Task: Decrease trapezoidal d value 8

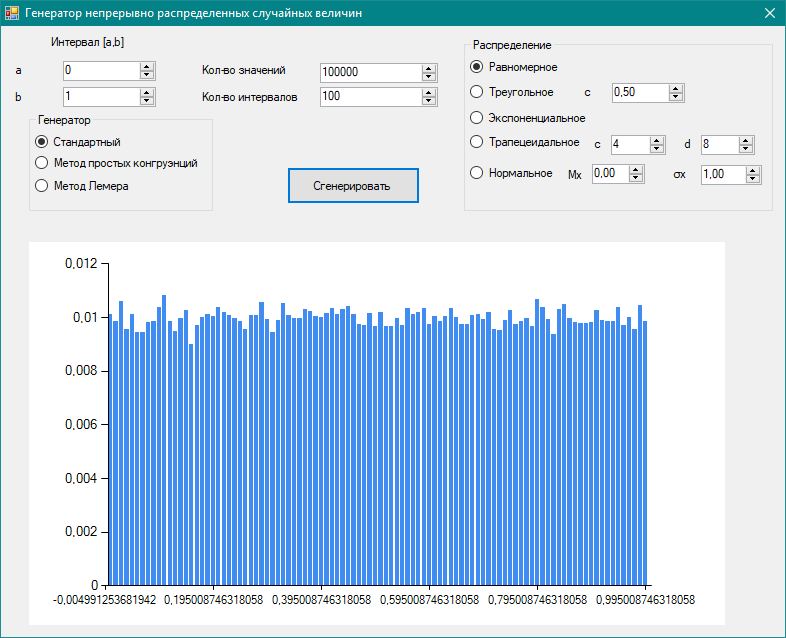Action: (746, 149)
